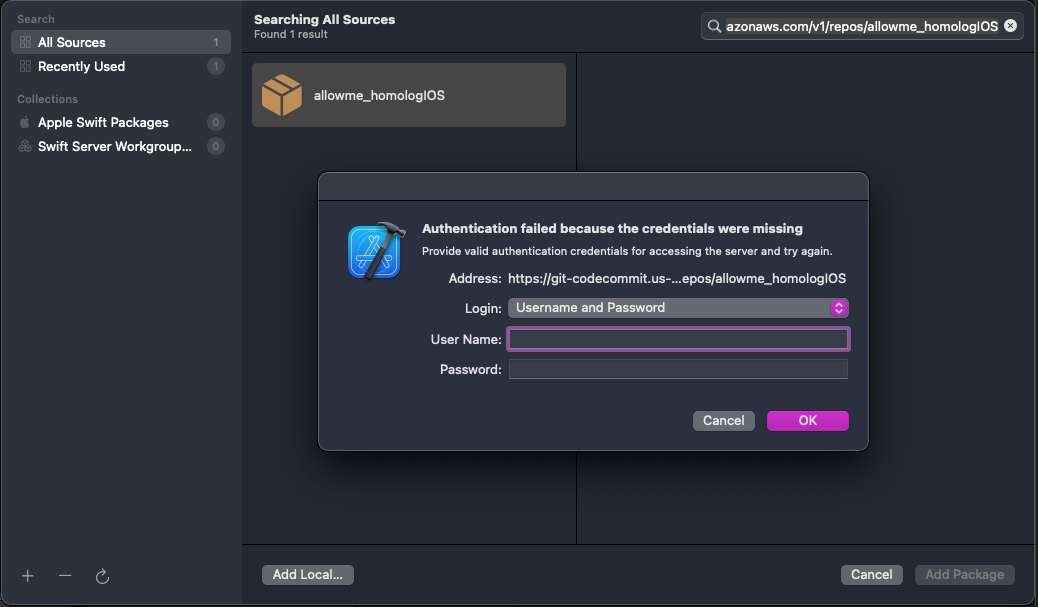Click the count badge on Swift Server Workgroup
The image size is (1038, 607).
pyautogui.click(x=216, y=146)
